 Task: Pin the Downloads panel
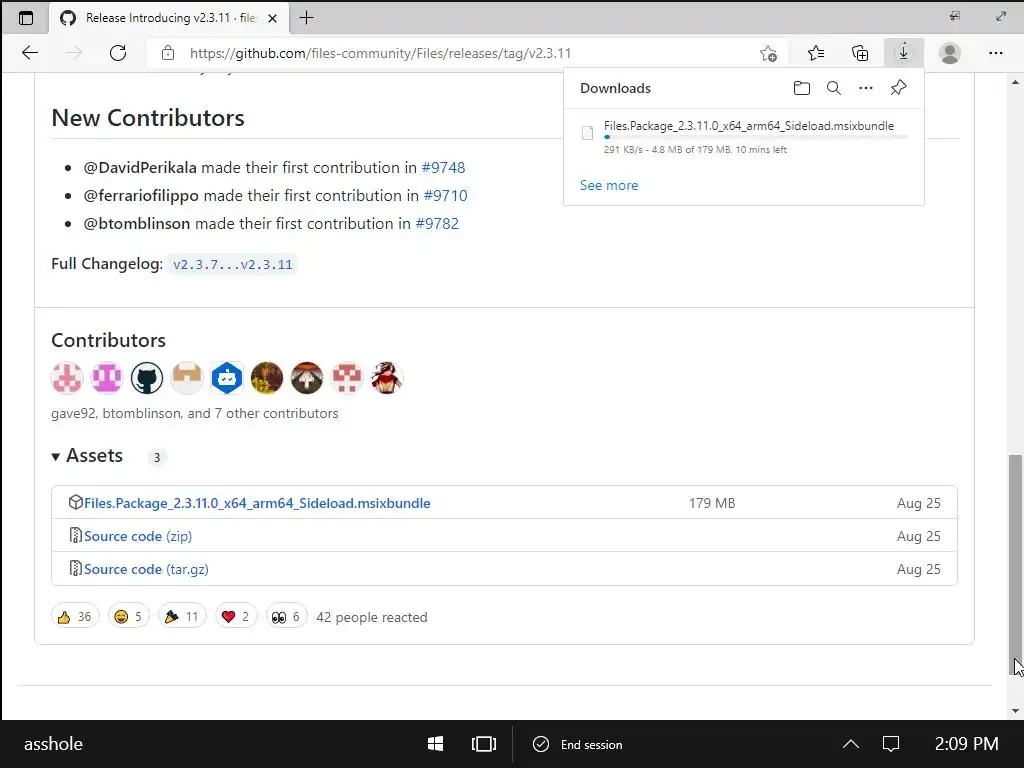click(899, 88)
